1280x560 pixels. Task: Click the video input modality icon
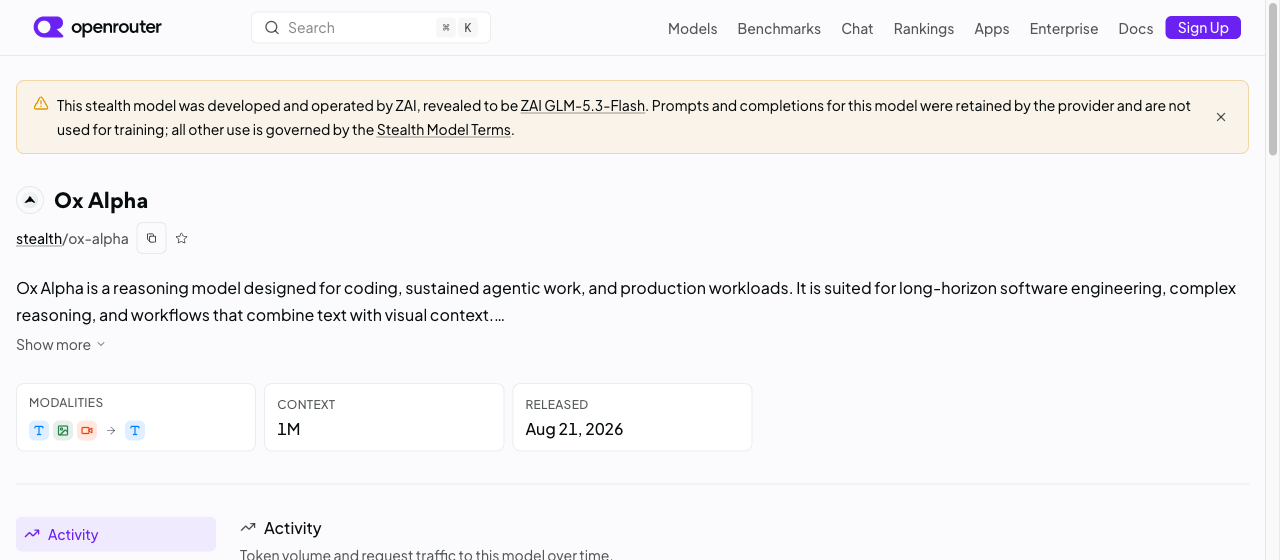(x=87, y=430)
